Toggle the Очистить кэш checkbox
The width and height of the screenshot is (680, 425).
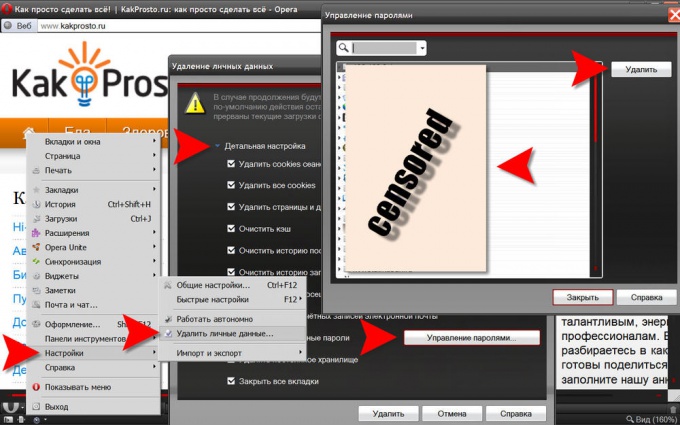[x=231, y=228]
